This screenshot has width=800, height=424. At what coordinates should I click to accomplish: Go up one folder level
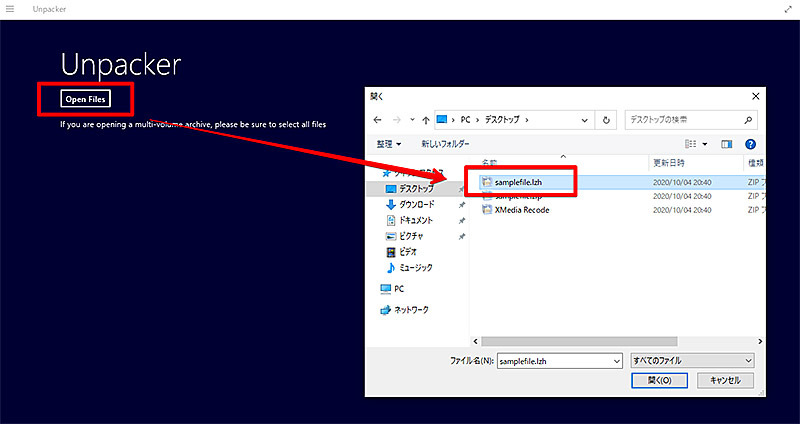pyautogui.click(x=426, y=120)
